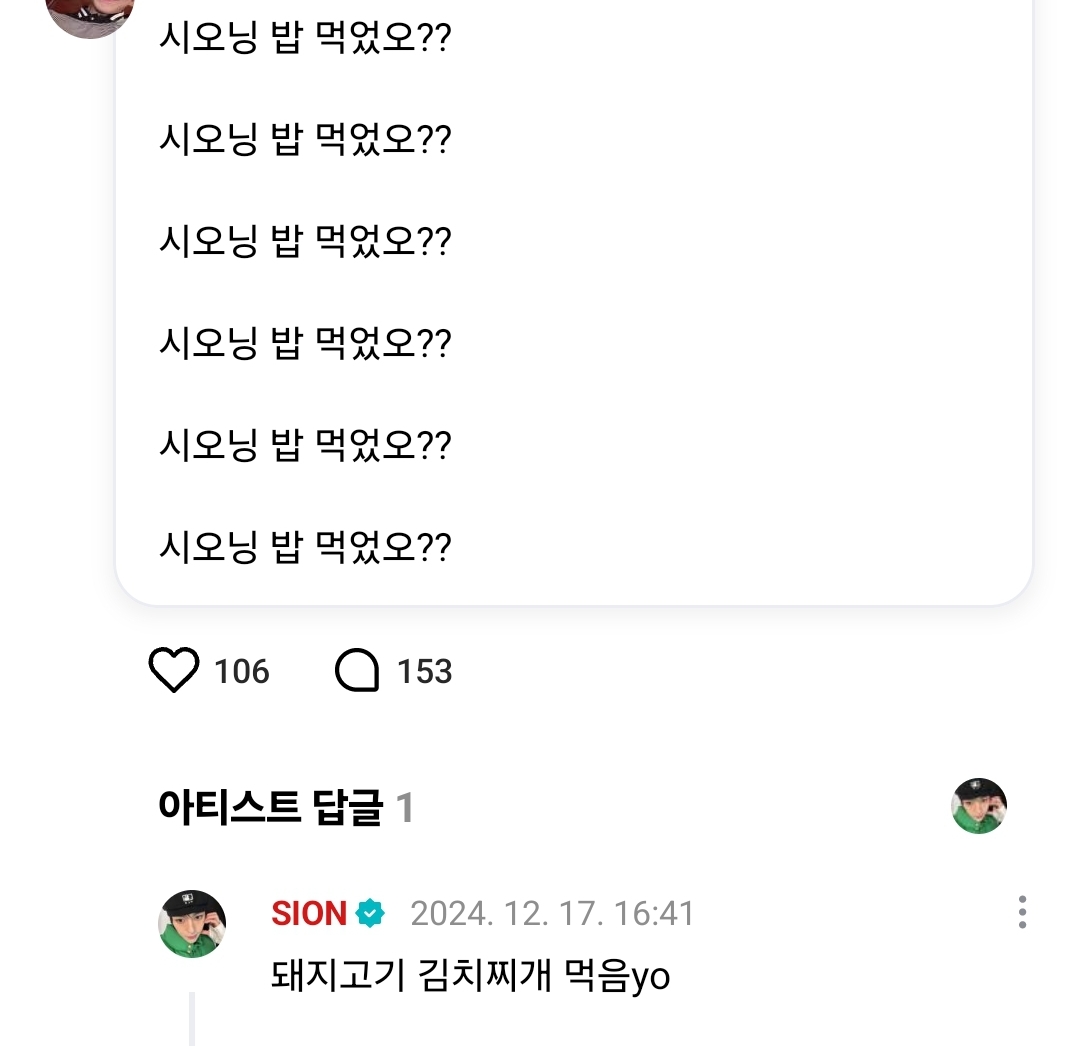Tap SION's reply text 돼지고기 김치찌개 먹음yo
This screenshot has height=1046, width=1080.
(x=470, y=976)
